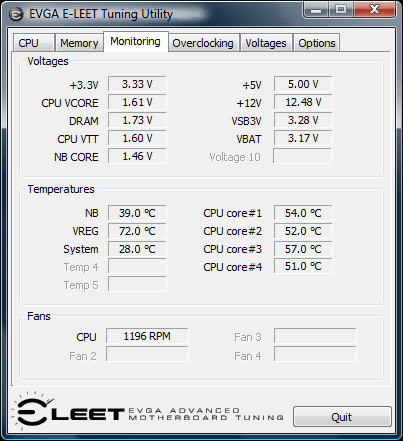Click CPU core#2 temperature 52.0 °C
Viewport: 403px width, 441px height.
[303, 231]
